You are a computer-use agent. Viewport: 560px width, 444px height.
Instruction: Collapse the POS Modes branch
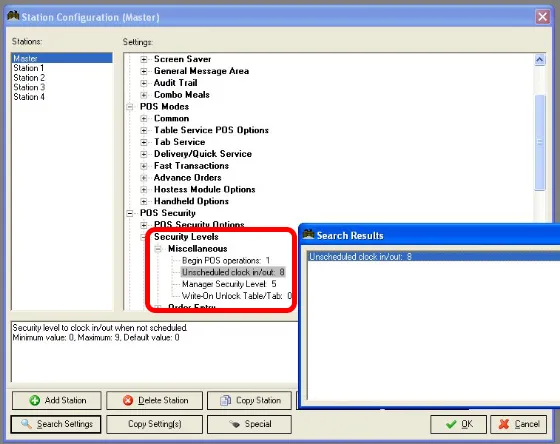click(130, 106)
